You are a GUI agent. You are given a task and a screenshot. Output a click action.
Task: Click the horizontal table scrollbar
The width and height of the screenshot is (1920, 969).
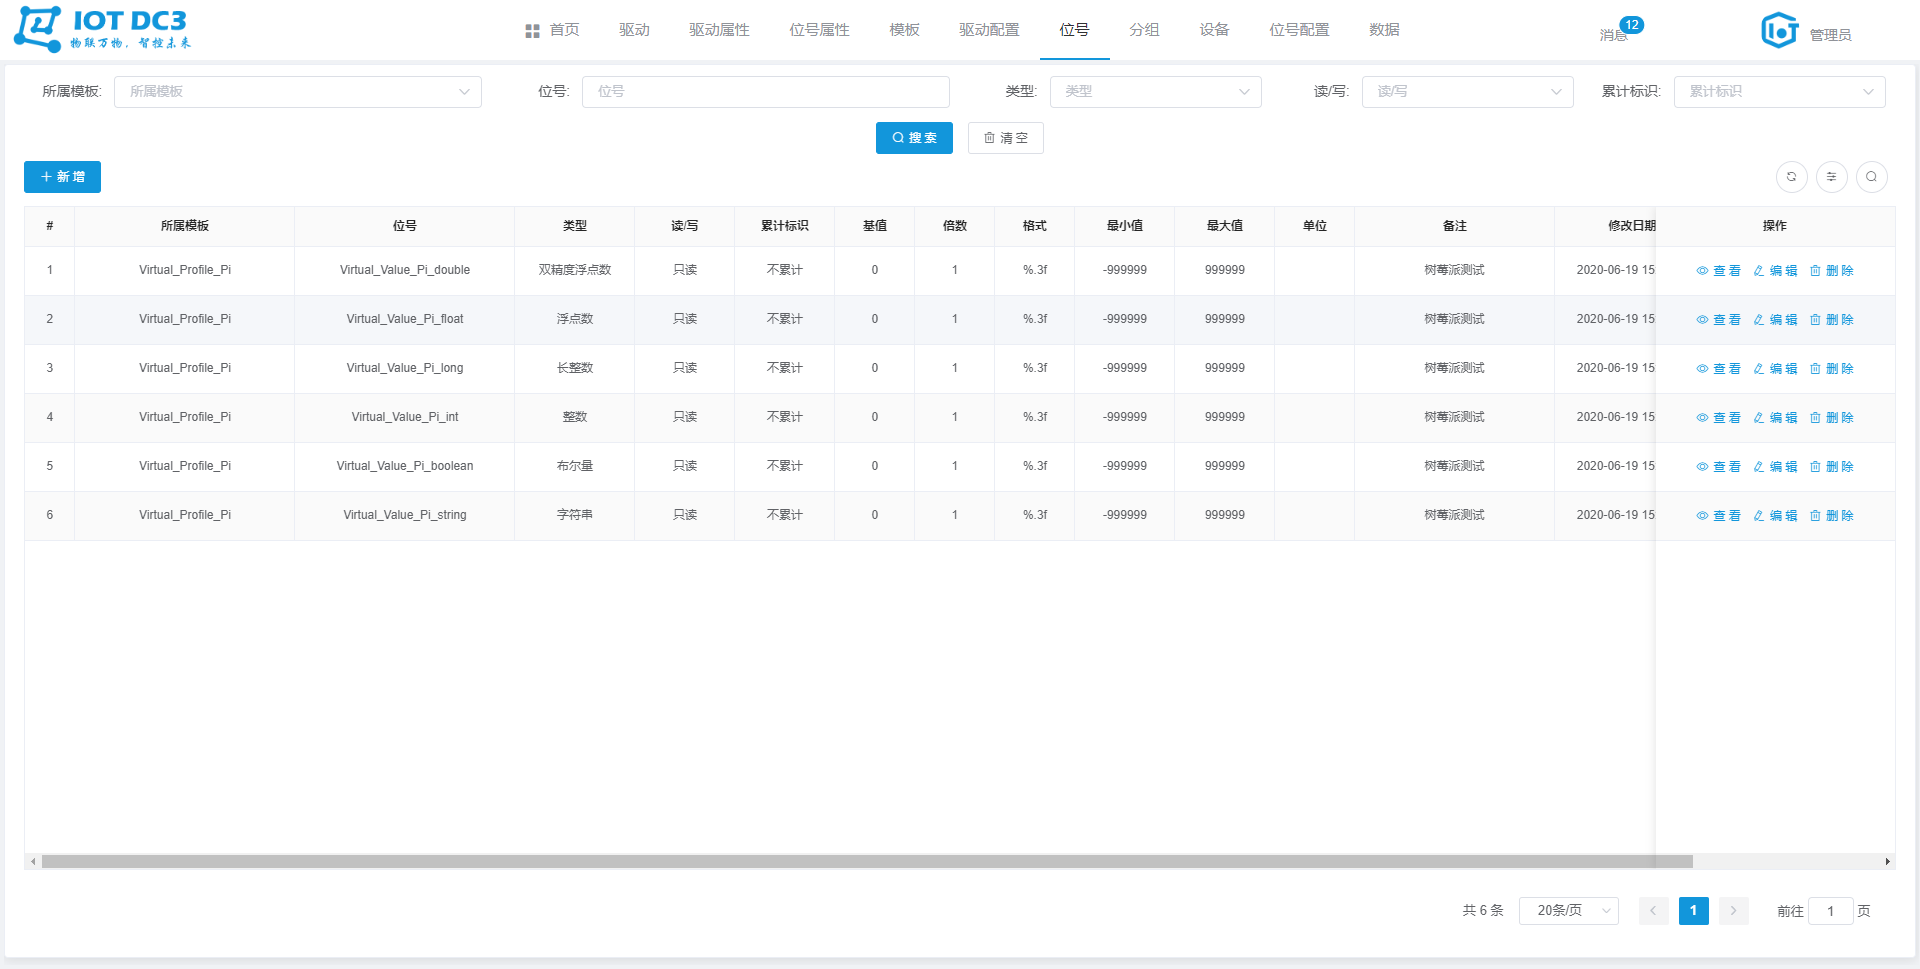(x=867, y=861)
